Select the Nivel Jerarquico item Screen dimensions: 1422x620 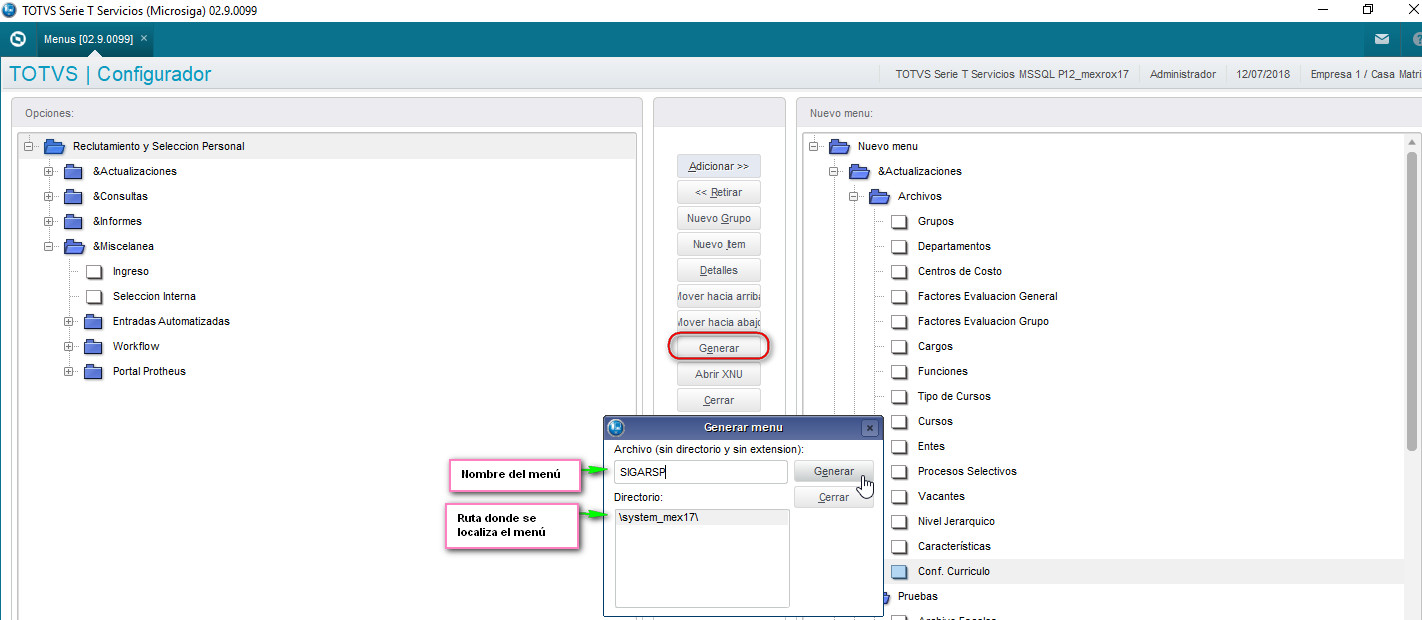click(x=956, y=521)
